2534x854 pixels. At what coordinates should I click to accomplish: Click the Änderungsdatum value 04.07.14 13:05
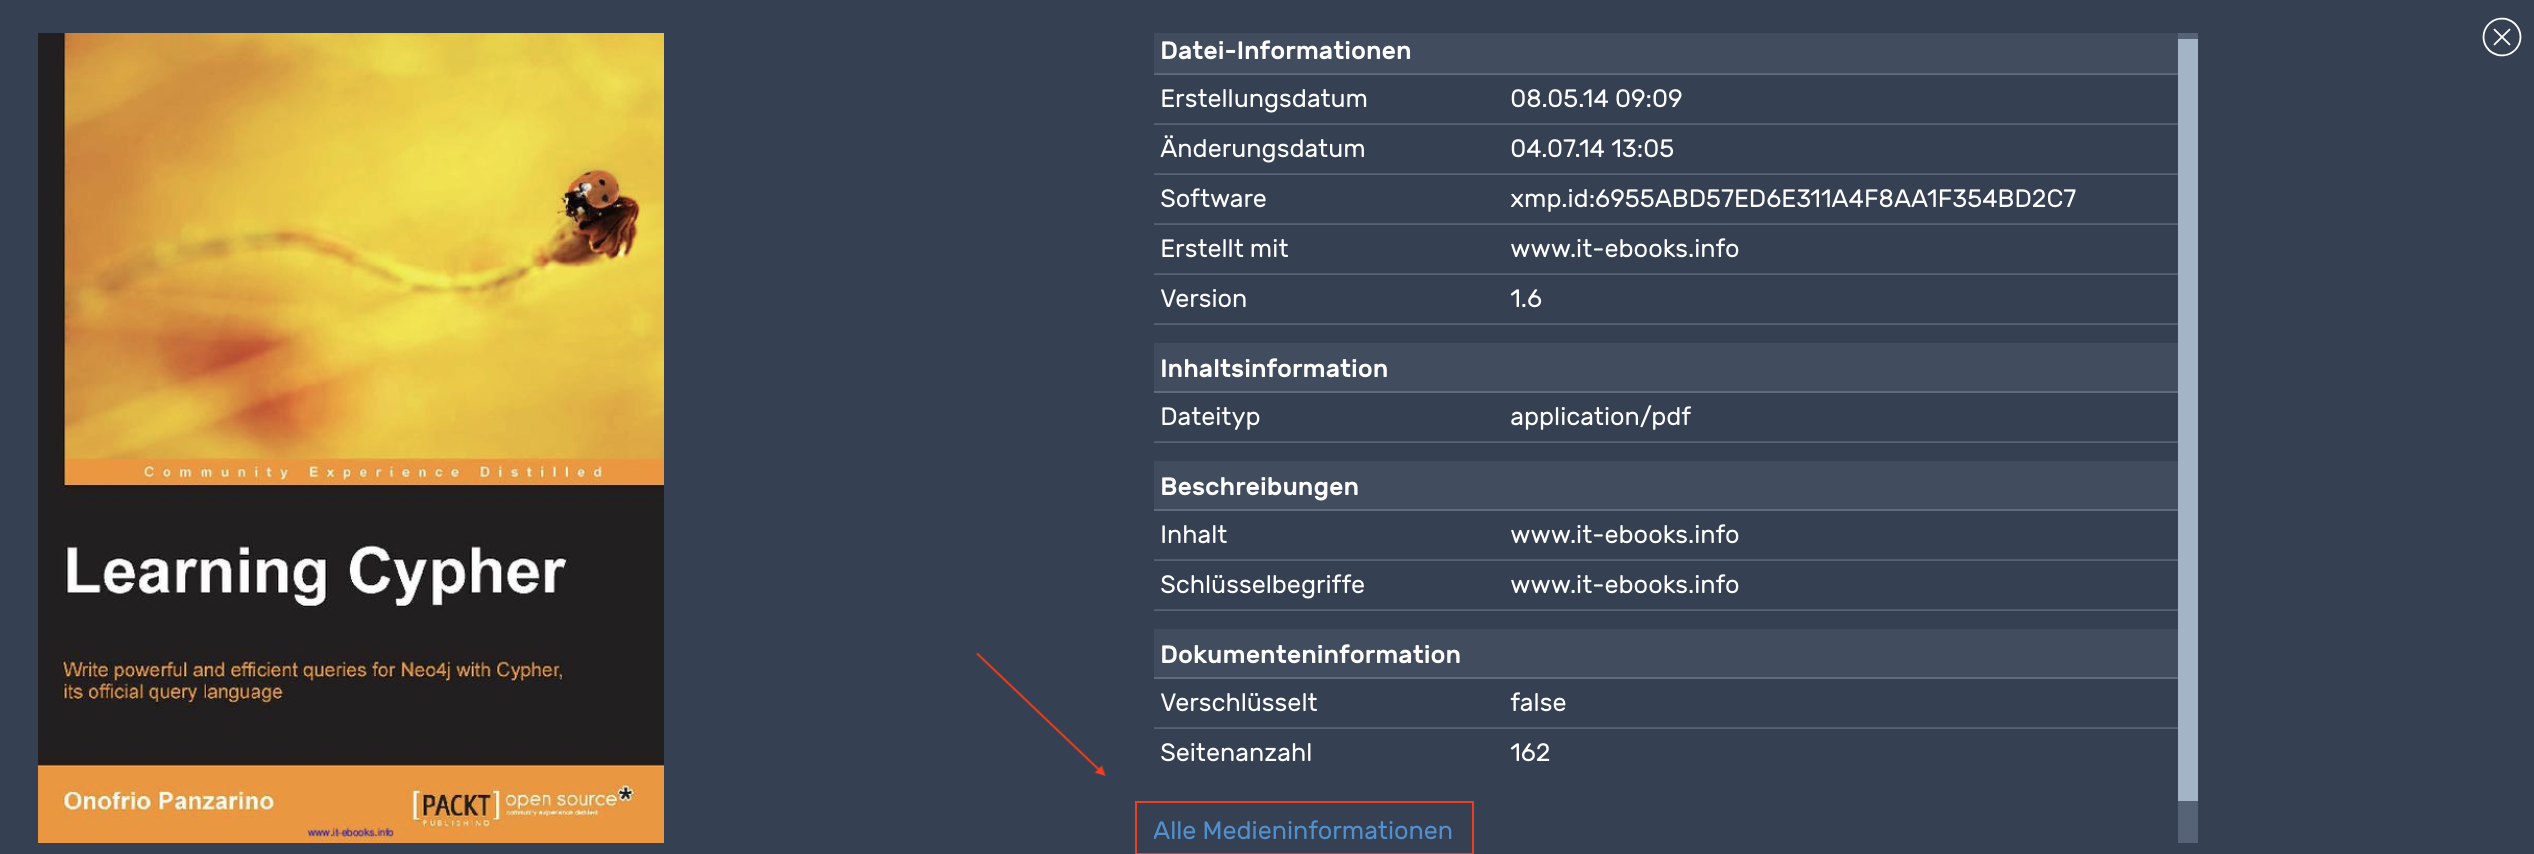[1591, 149]
